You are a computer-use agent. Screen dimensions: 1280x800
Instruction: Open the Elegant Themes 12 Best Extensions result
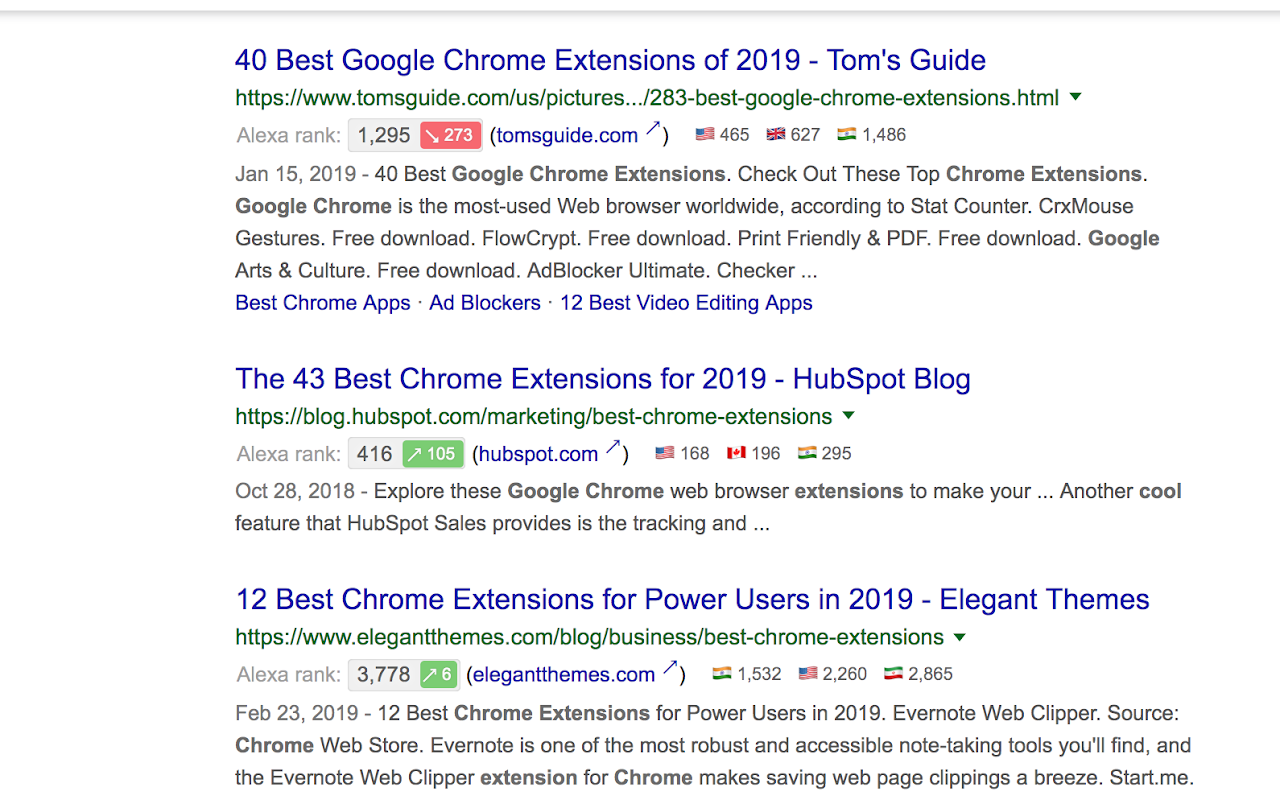point(692,599)
